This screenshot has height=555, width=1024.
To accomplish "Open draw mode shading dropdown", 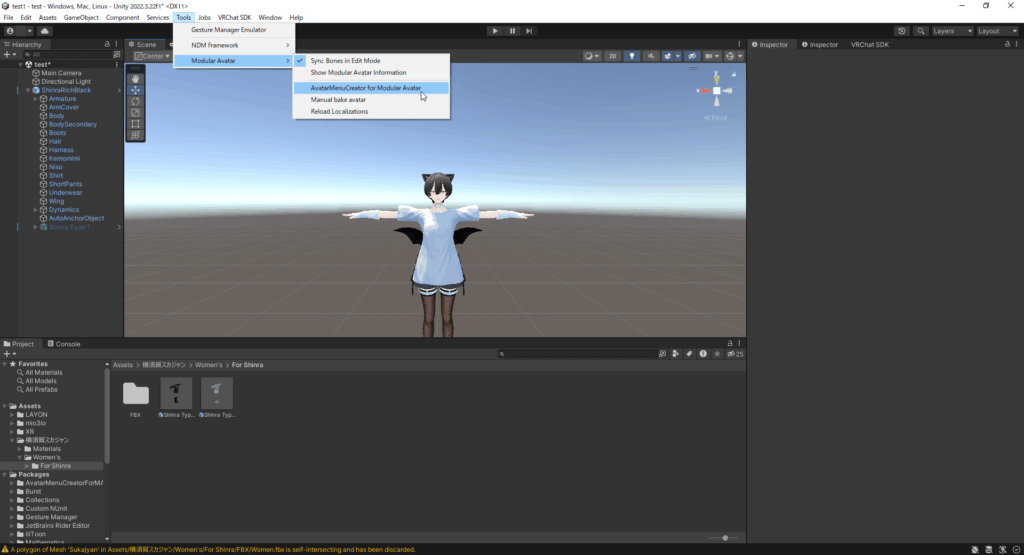I will pyautogui.click(x=592, y=56).
